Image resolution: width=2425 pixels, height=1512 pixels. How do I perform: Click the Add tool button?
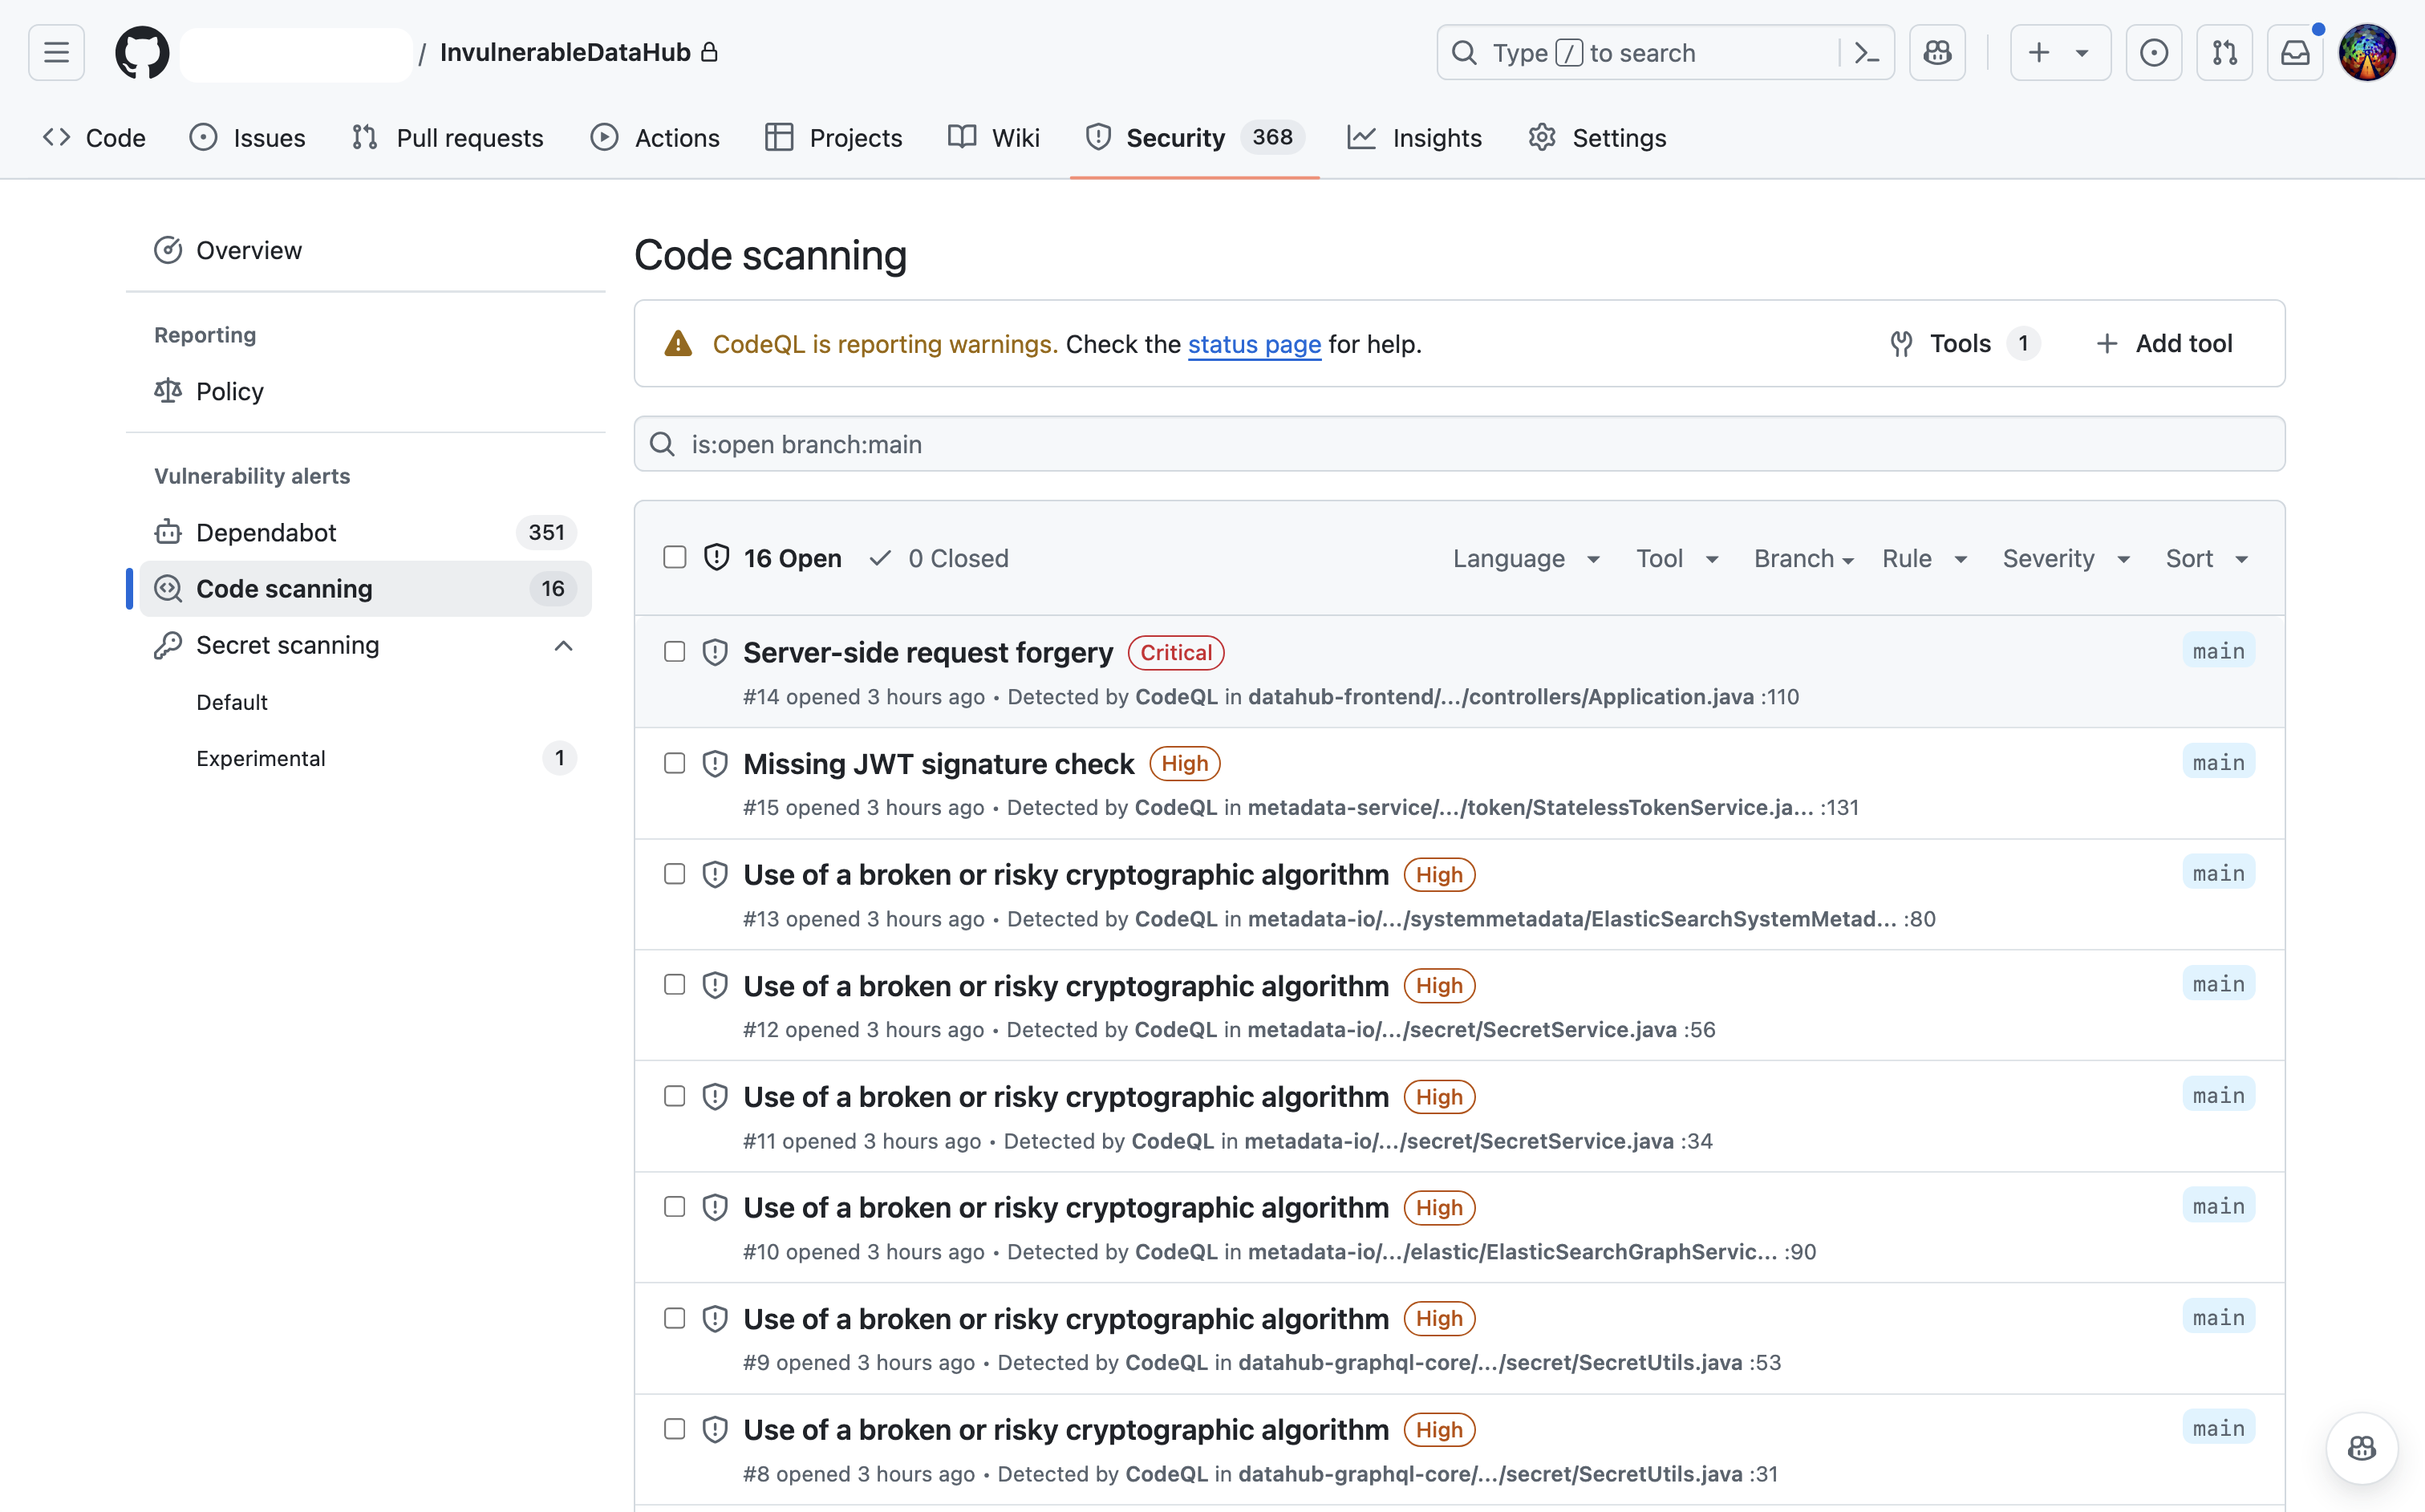coord(2164,343)
